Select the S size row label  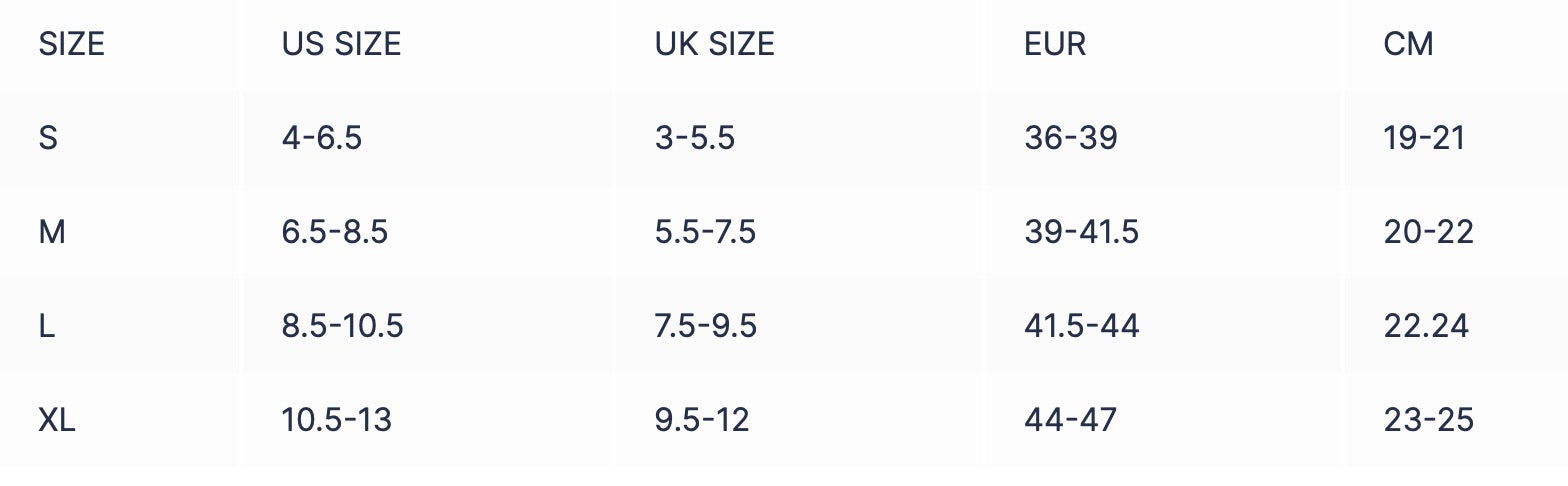pos(48,138)
